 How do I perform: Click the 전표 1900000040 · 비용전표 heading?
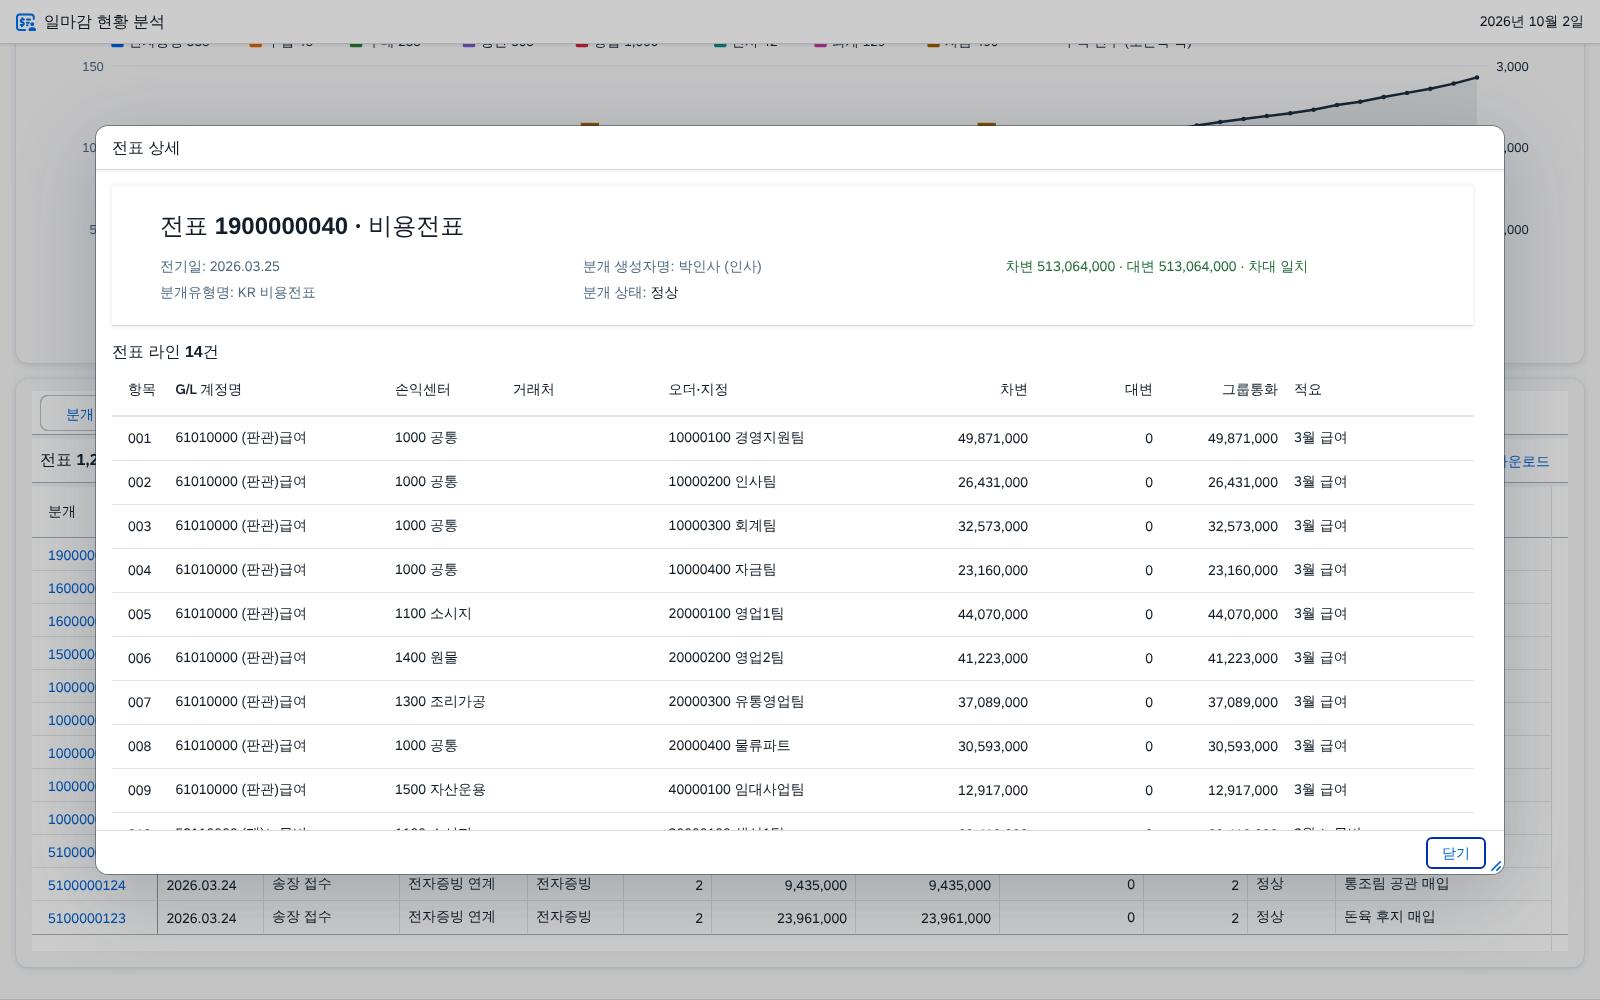[x=312, y=226]
